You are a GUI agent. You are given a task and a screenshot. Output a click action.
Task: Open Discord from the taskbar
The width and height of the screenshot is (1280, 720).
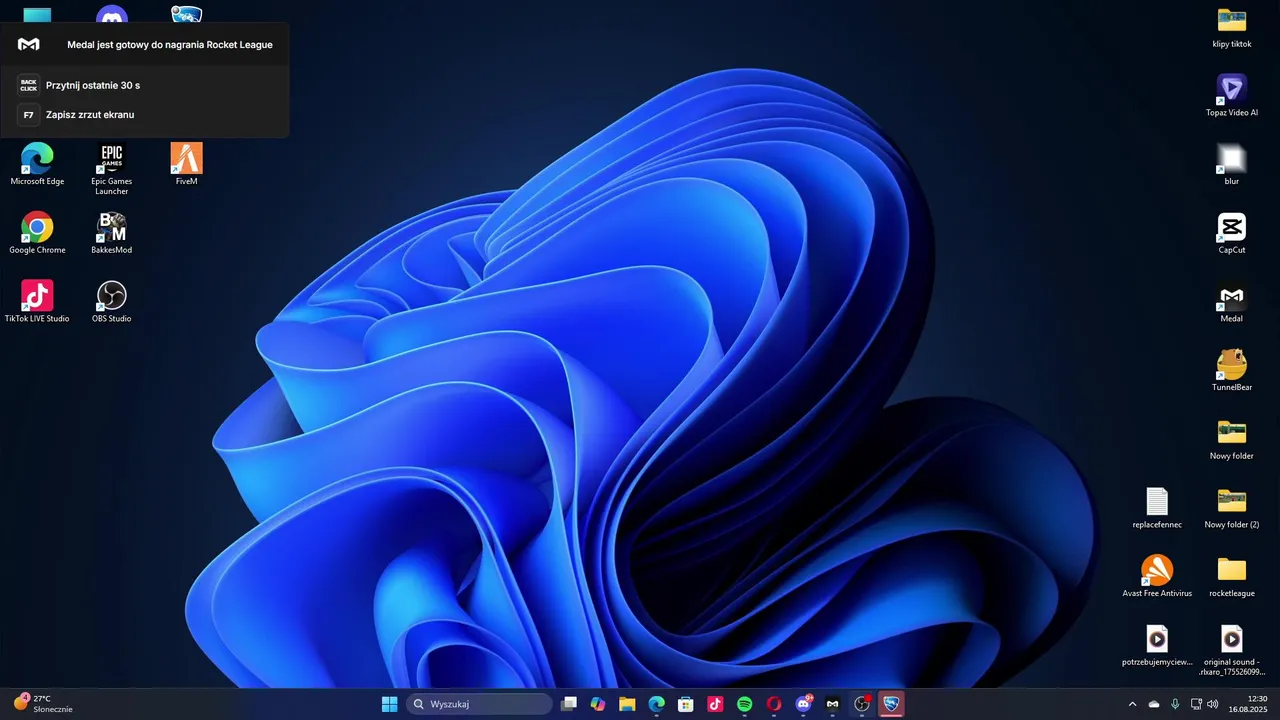point(803,704)
